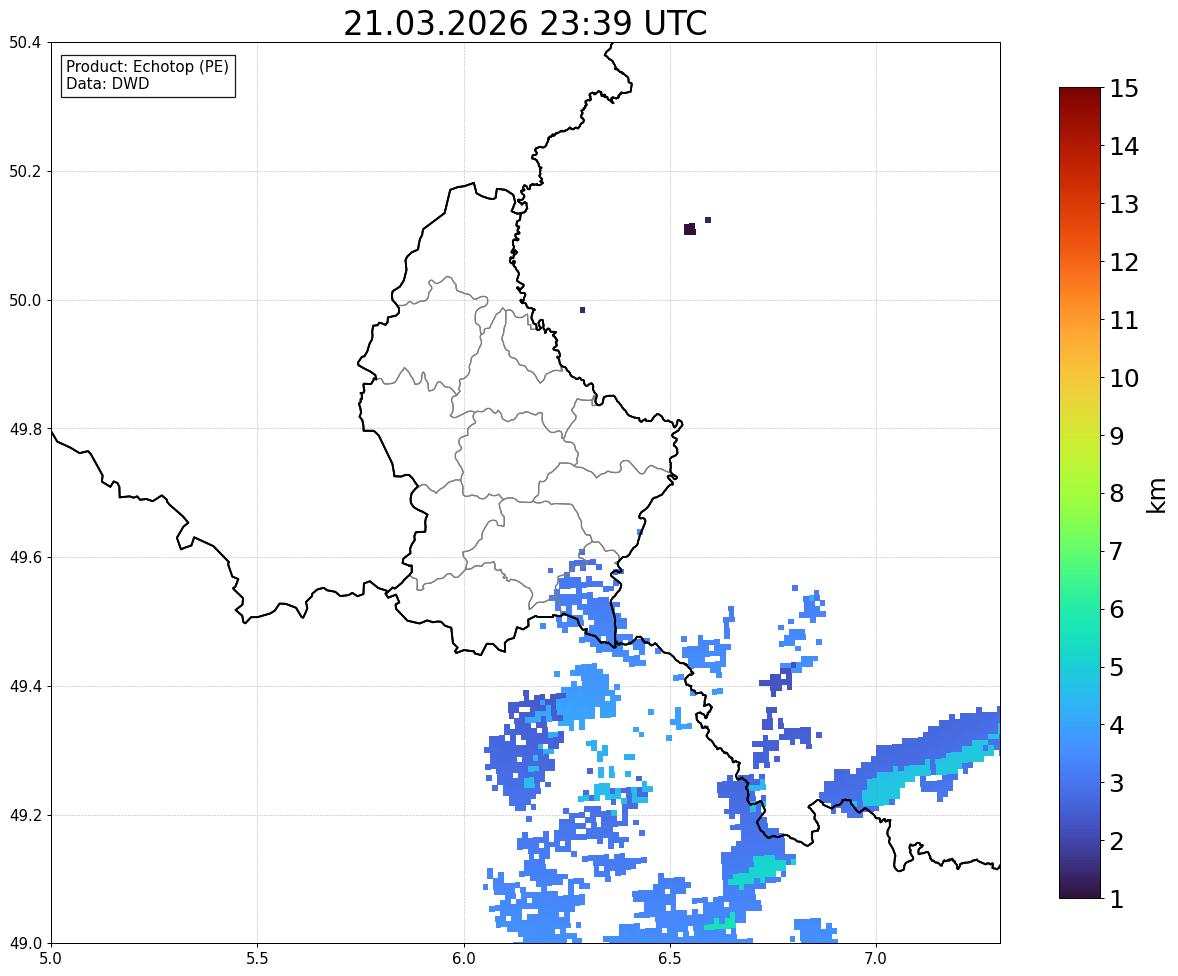Click the green section of the colorbar near 7 km
1178x976 pixels.
pos(1080,551)
